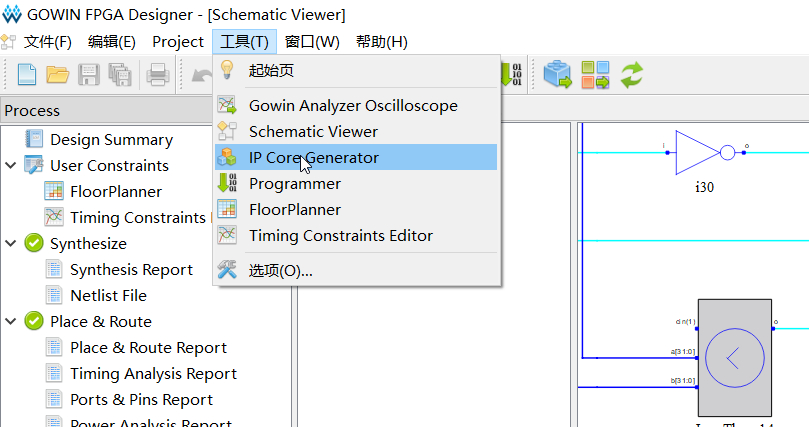809x427 pixels.
Task: Open the 帮助(H) menu
Action: click(x=382, y=42)
